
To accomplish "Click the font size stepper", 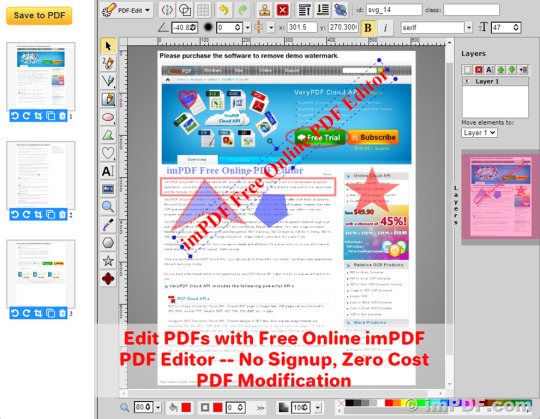I will [x=516, y=28].
